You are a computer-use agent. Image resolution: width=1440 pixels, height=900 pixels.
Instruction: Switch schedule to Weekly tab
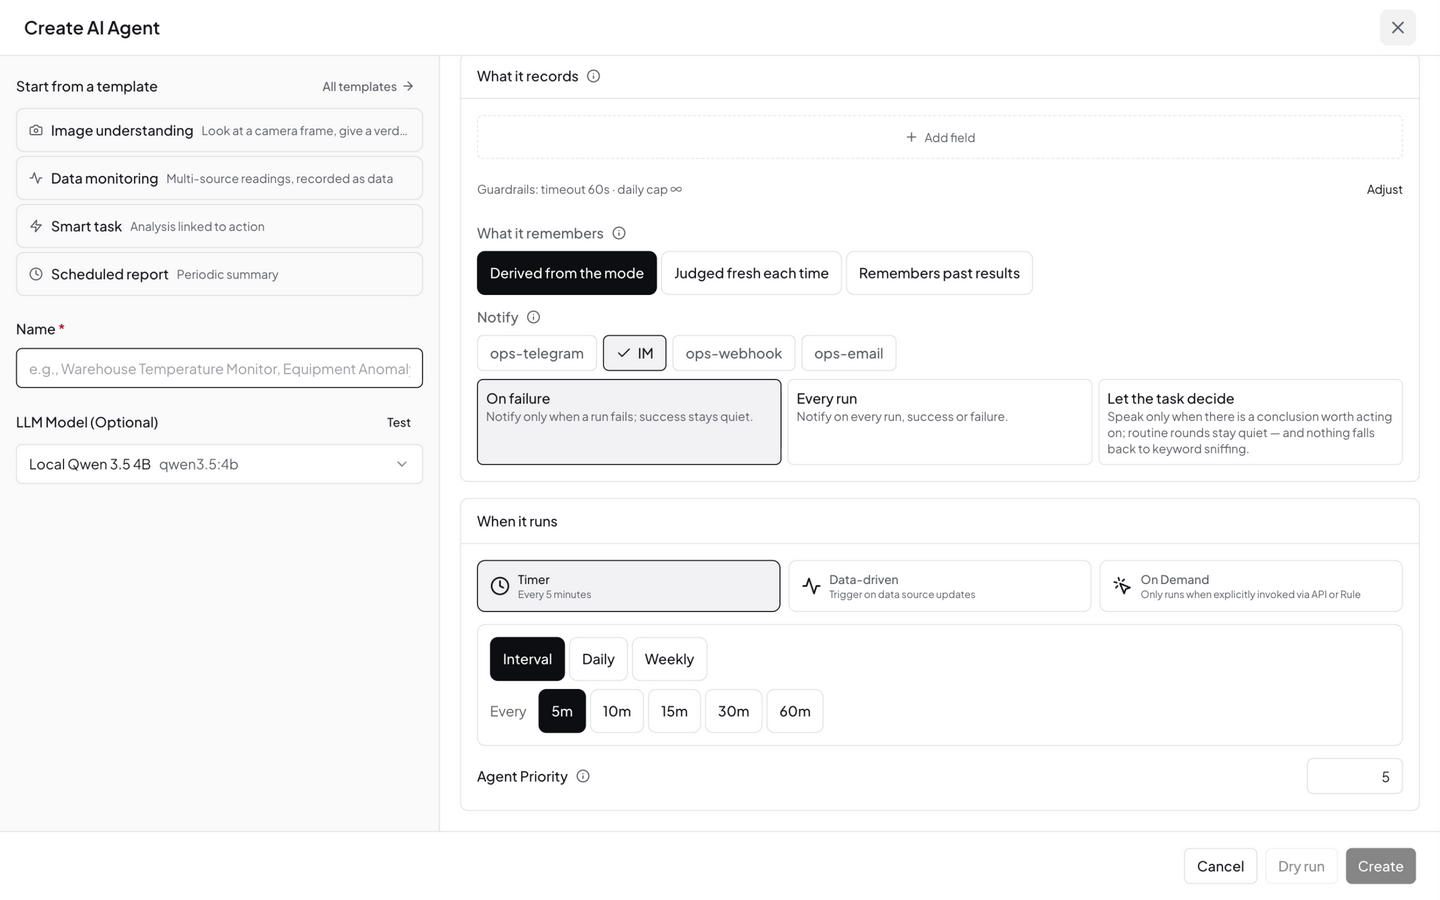tap(669, 659)
